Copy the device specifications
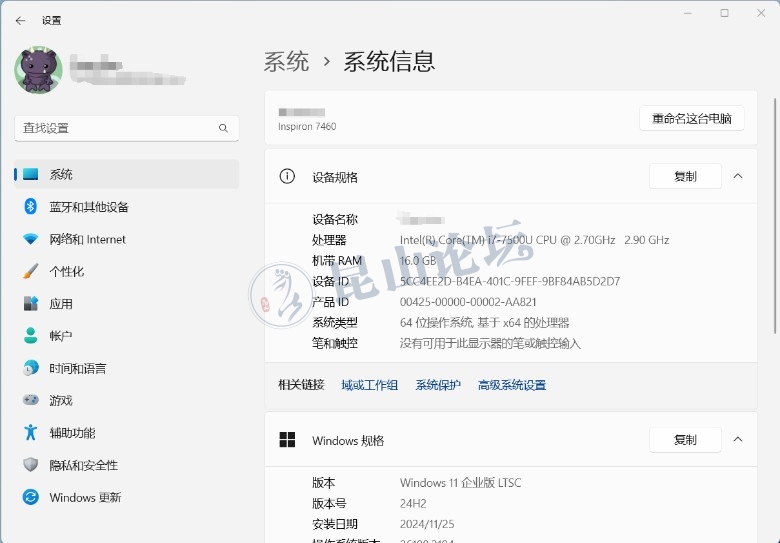The height and width of the screenshot is (543, 780). pos(685,176)
